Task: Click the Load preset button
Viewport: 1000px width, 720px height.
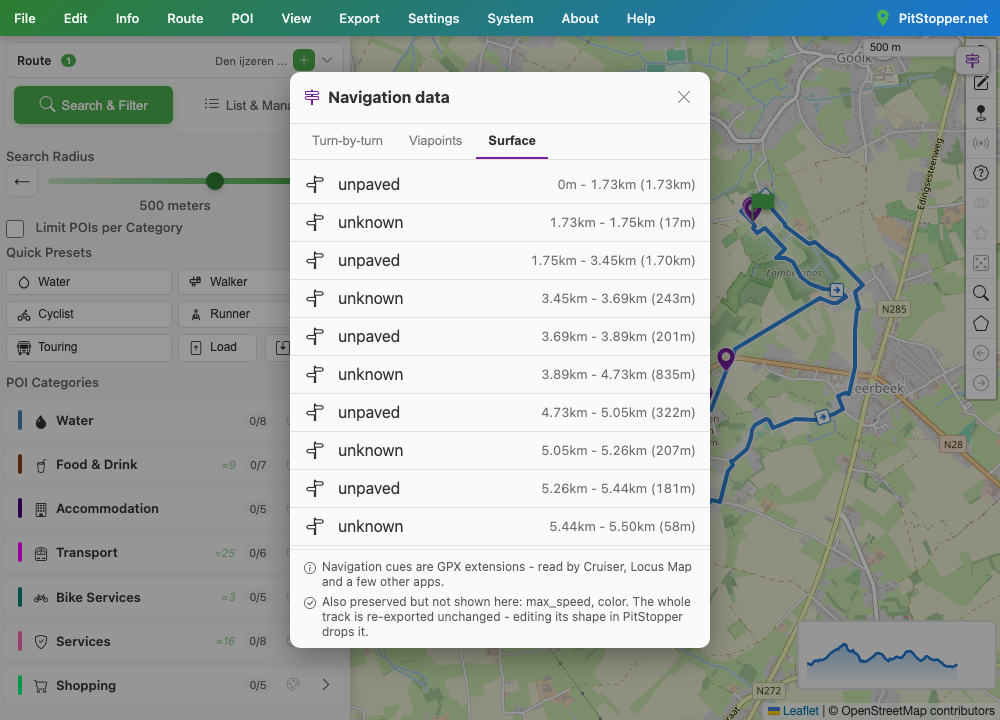Action: [217, 348]
